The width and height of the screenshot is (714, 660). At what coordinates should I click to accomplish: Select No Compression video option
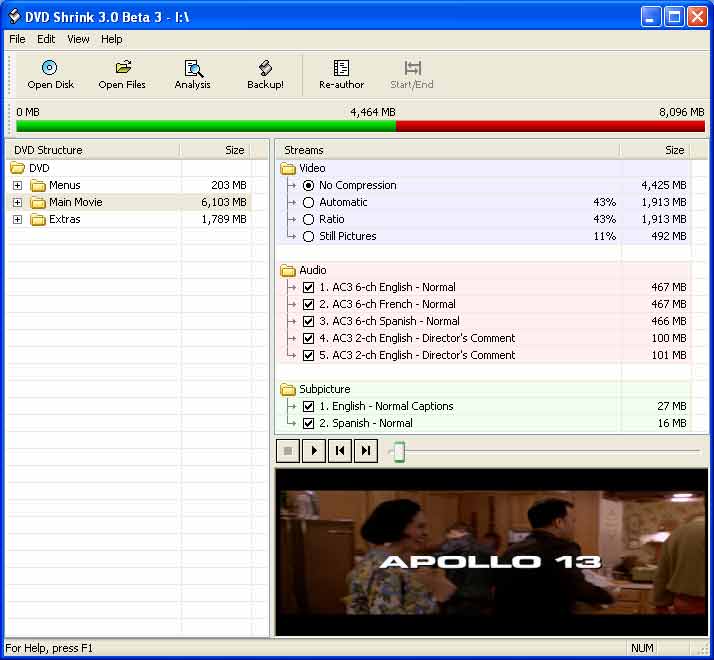308,185
